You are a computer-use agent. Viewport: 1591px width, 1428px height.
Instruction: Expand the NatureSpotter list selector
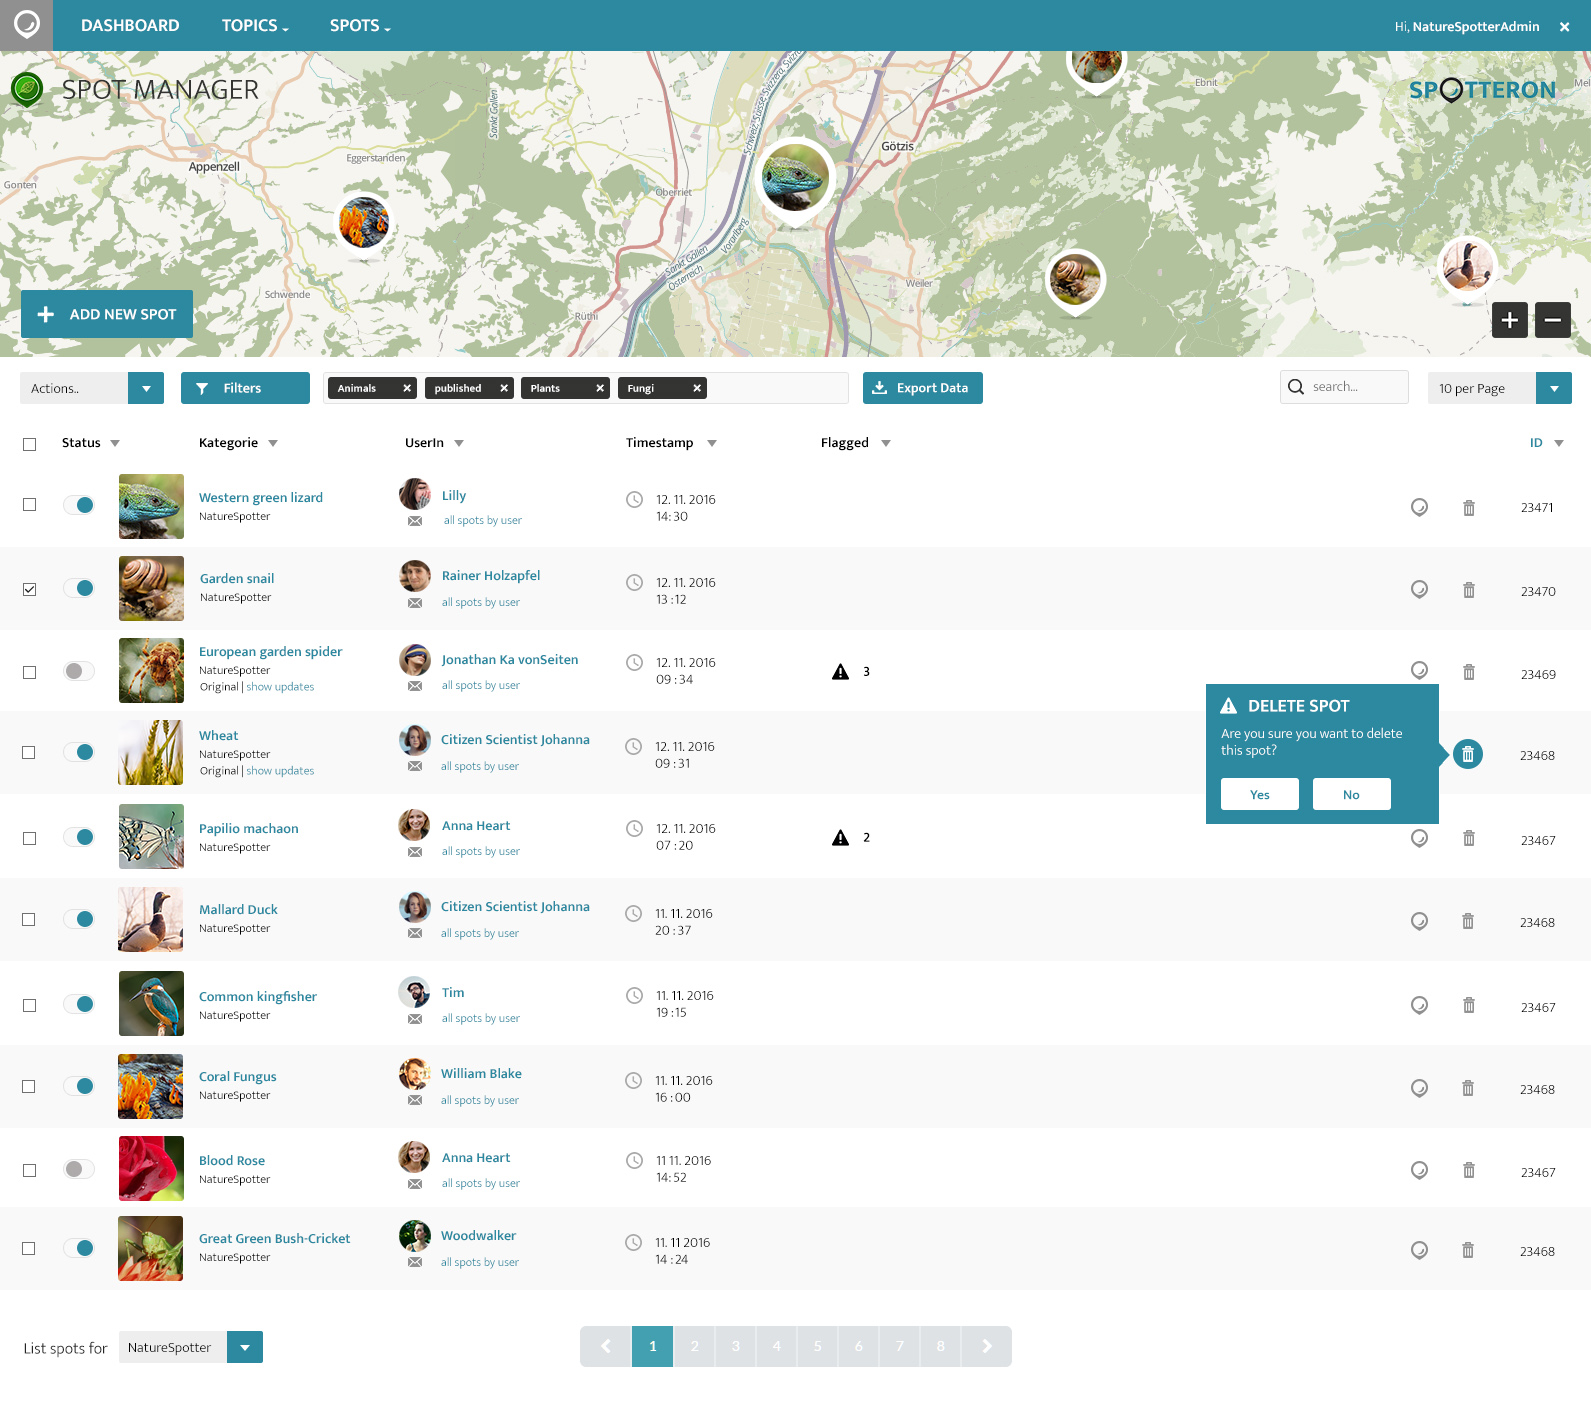click(x=245, y=1347)
